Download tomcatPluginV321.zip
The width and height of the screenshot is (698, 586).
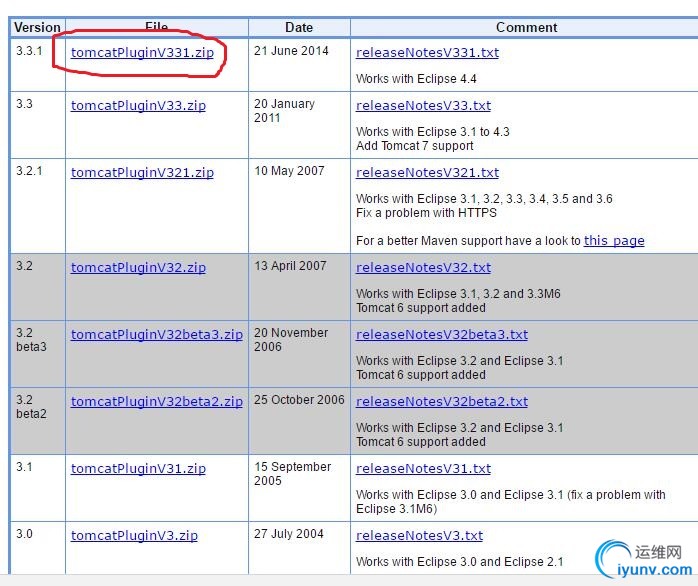coord(142,172)
